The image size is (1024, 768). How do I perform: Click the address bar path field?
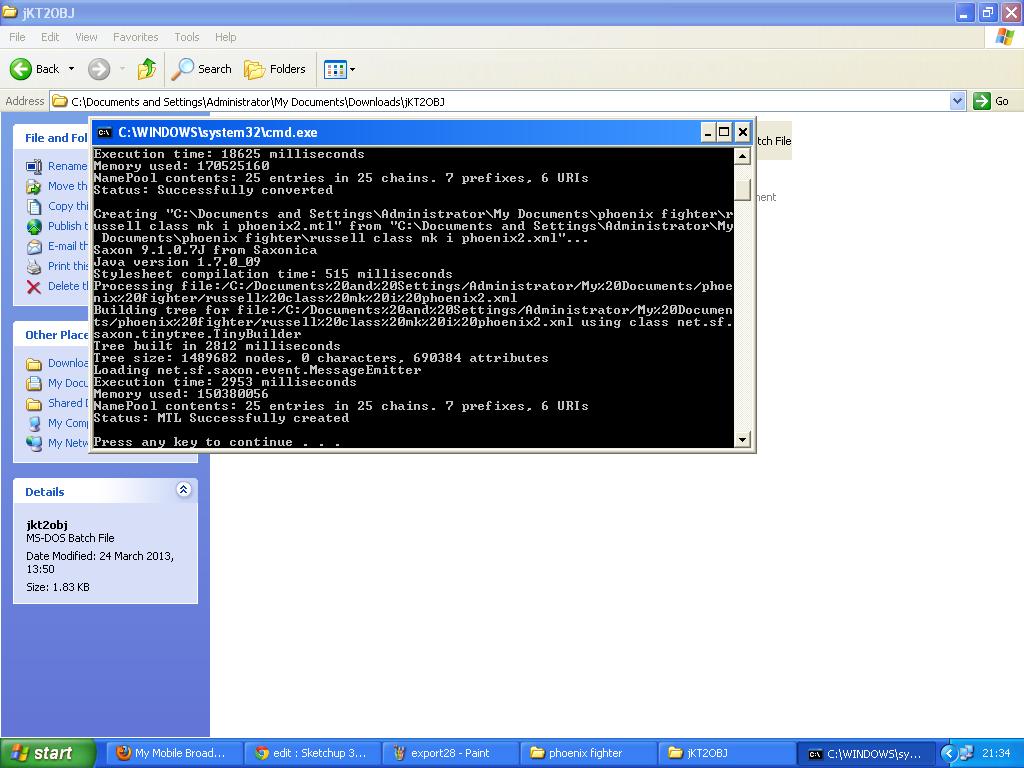tap(500, 101)
